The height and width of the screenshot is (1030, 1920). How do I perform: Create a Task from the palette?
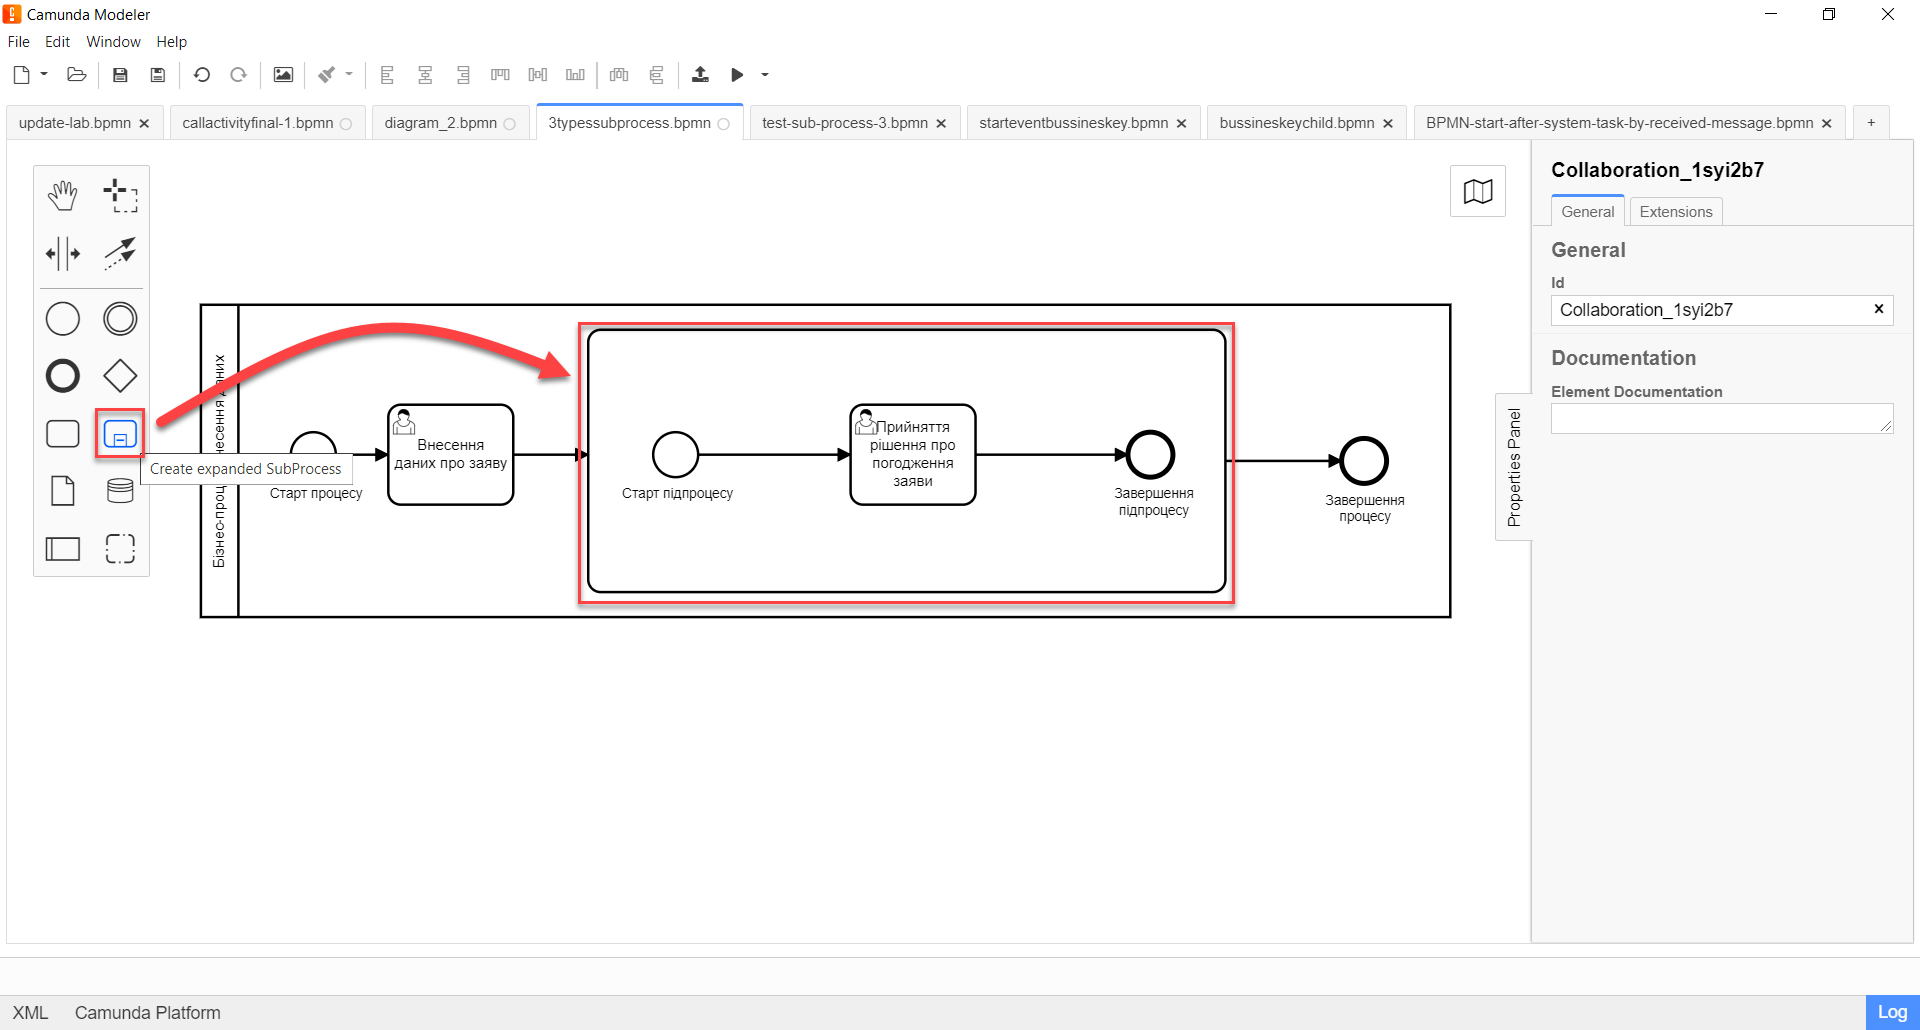[x=63, y=434]
